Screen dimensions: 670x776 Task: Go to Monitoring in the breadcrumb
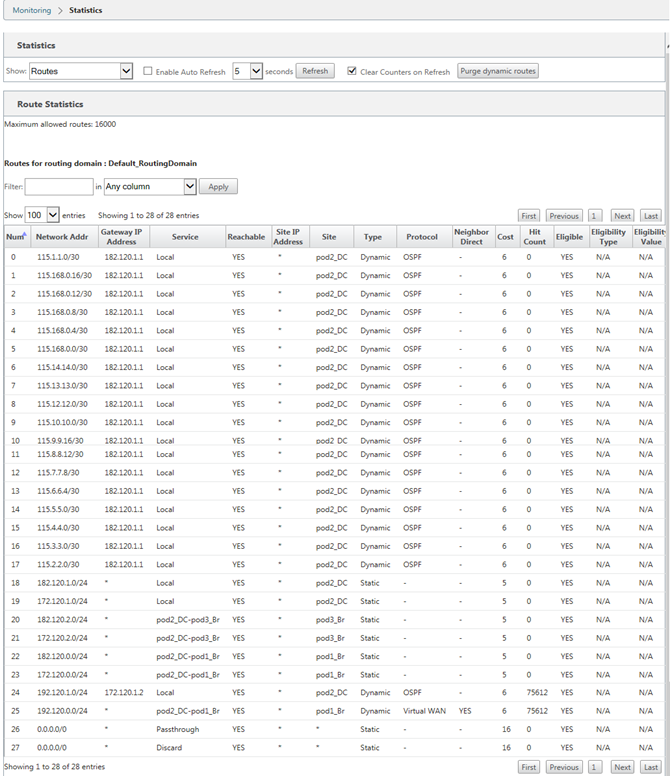[32, 10]
